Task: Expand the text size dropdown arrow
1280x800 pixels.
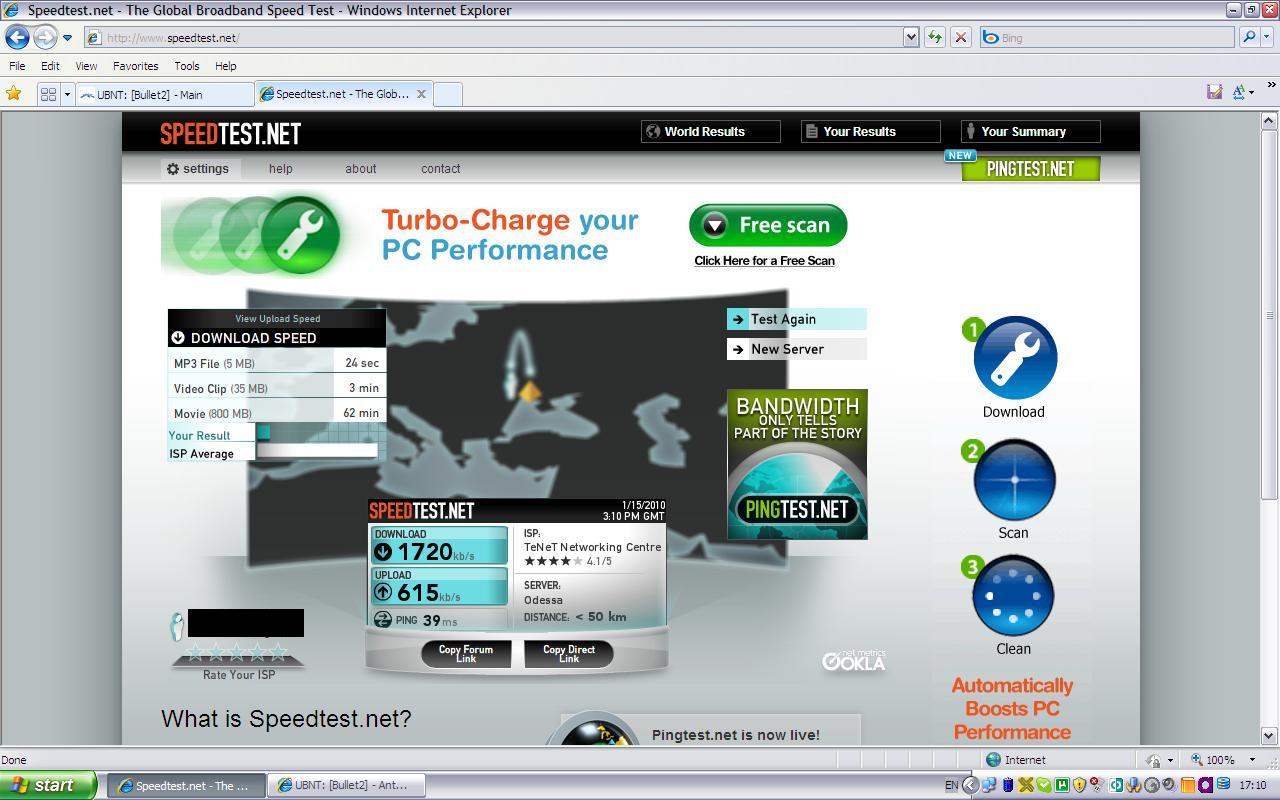Action: tap(1251, 93)
